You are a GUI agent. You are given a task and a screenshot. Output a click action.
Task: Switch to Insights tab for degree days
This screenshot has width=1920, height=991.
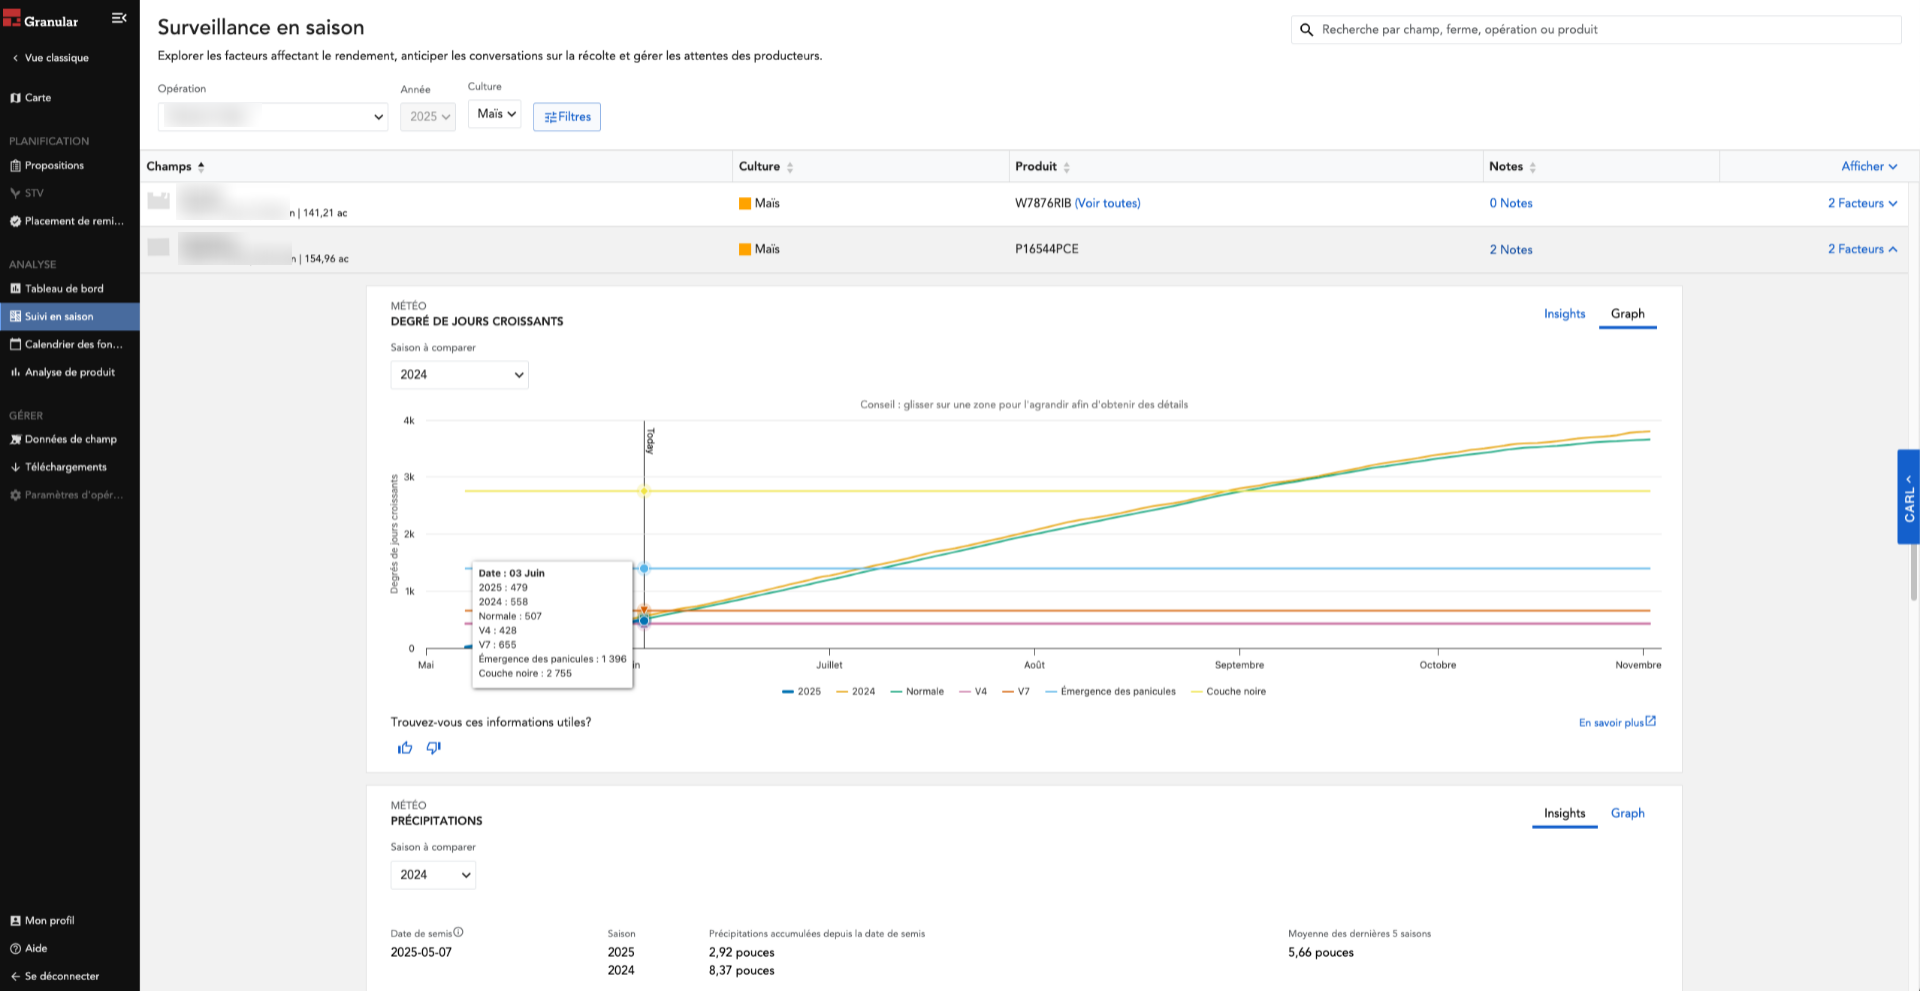point(1564,314)
